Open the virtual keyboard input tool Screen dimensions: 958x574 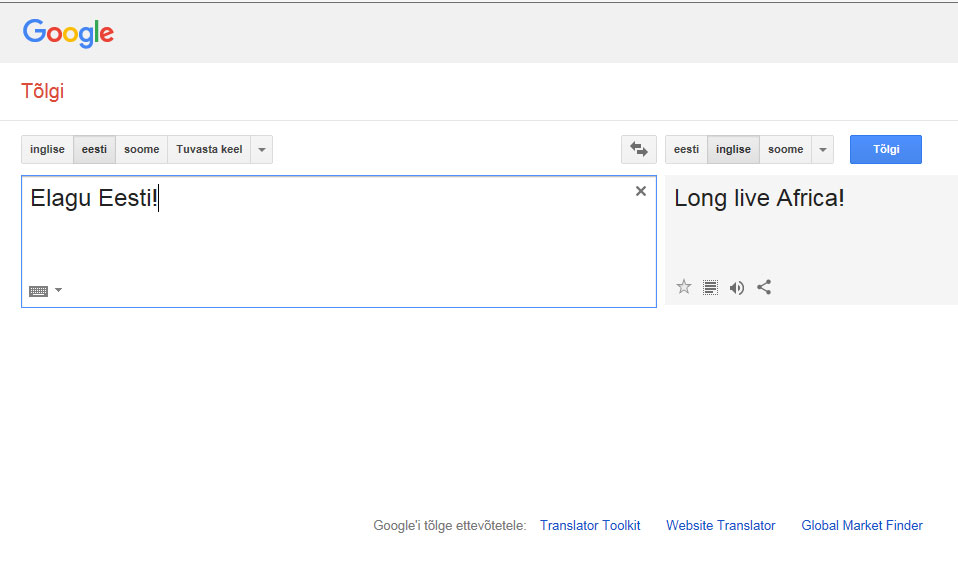click(38, 291)
